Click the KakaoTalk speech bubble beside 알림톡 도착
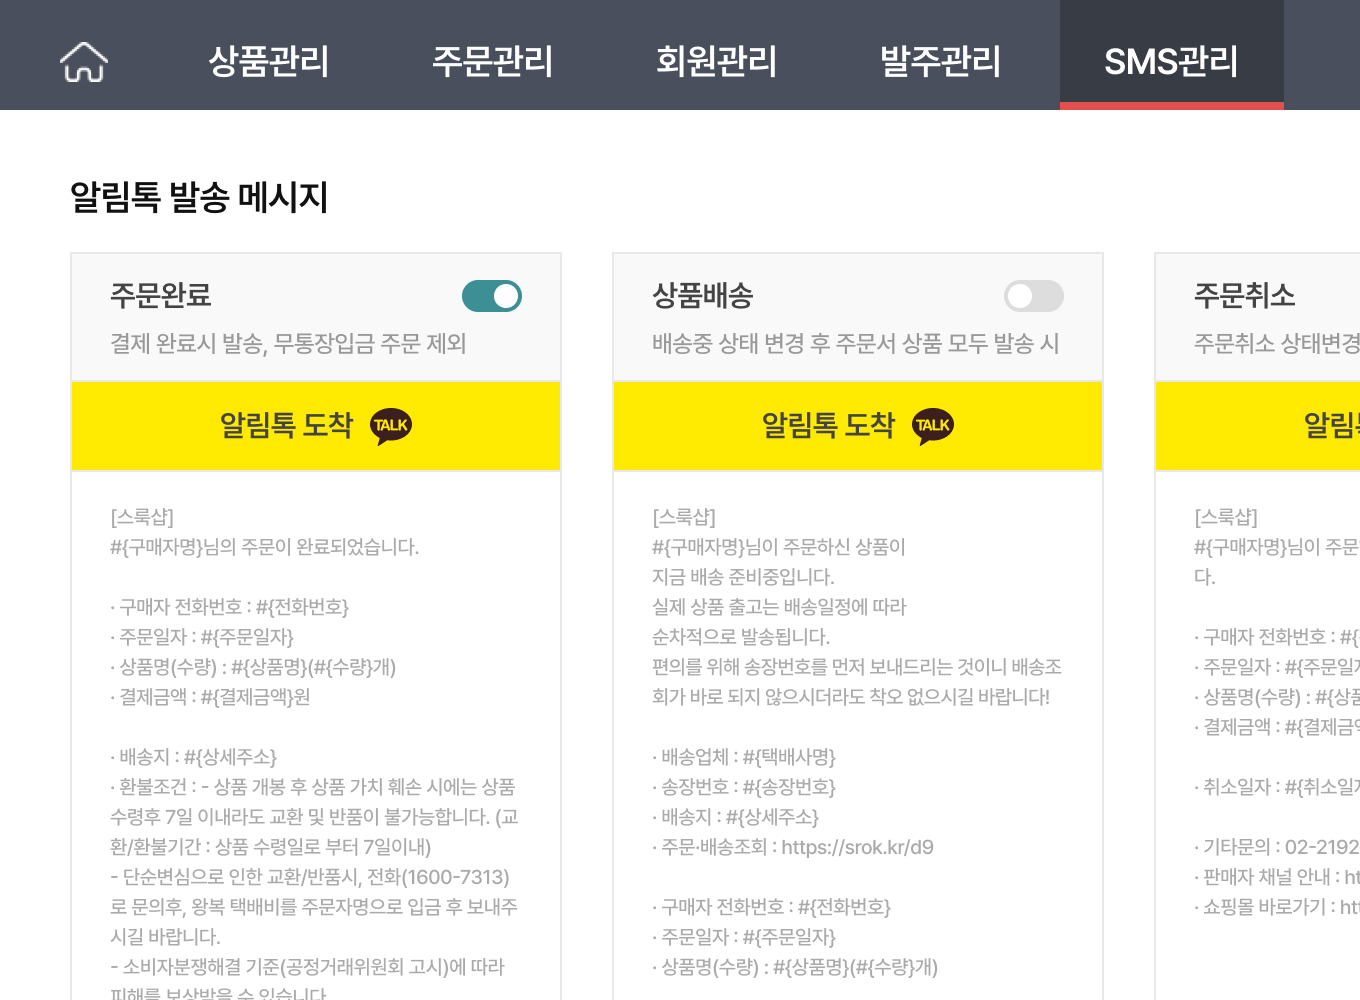The image size is (1360, 1000). [390, 425]
